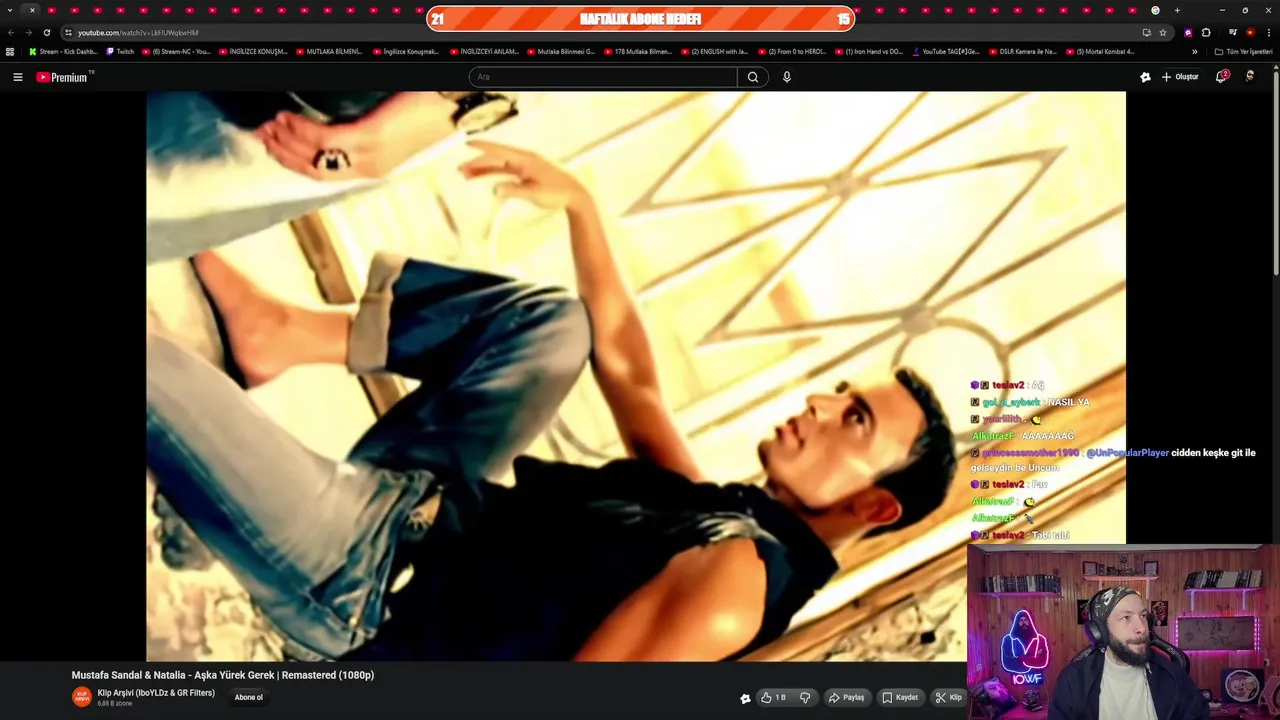Open (2) ENGLISH with Ja... bookmark
The image size is (1280, 720).
coord(715,51)
